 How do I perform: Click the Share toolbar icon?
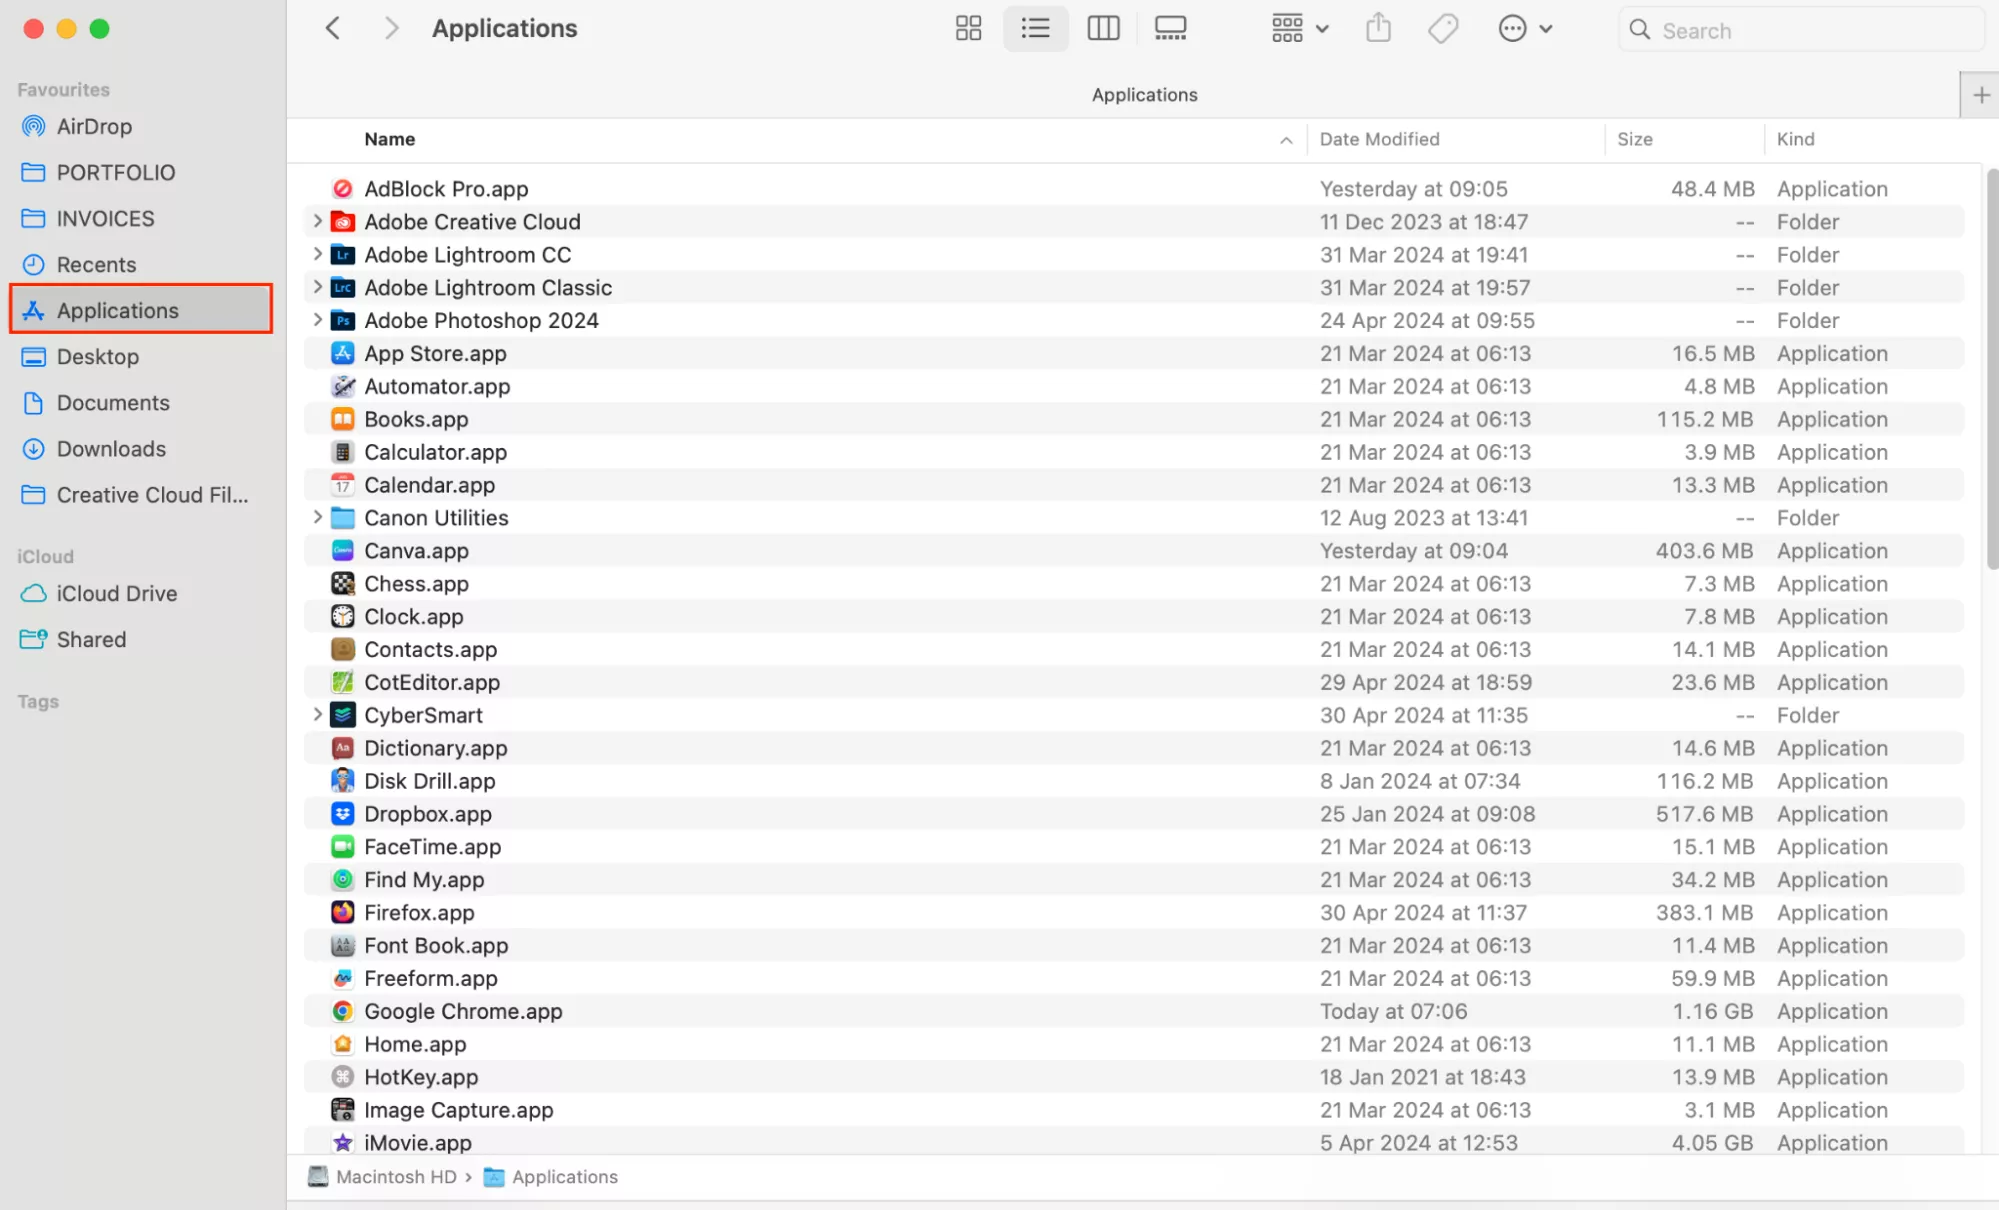point(1378,28)
